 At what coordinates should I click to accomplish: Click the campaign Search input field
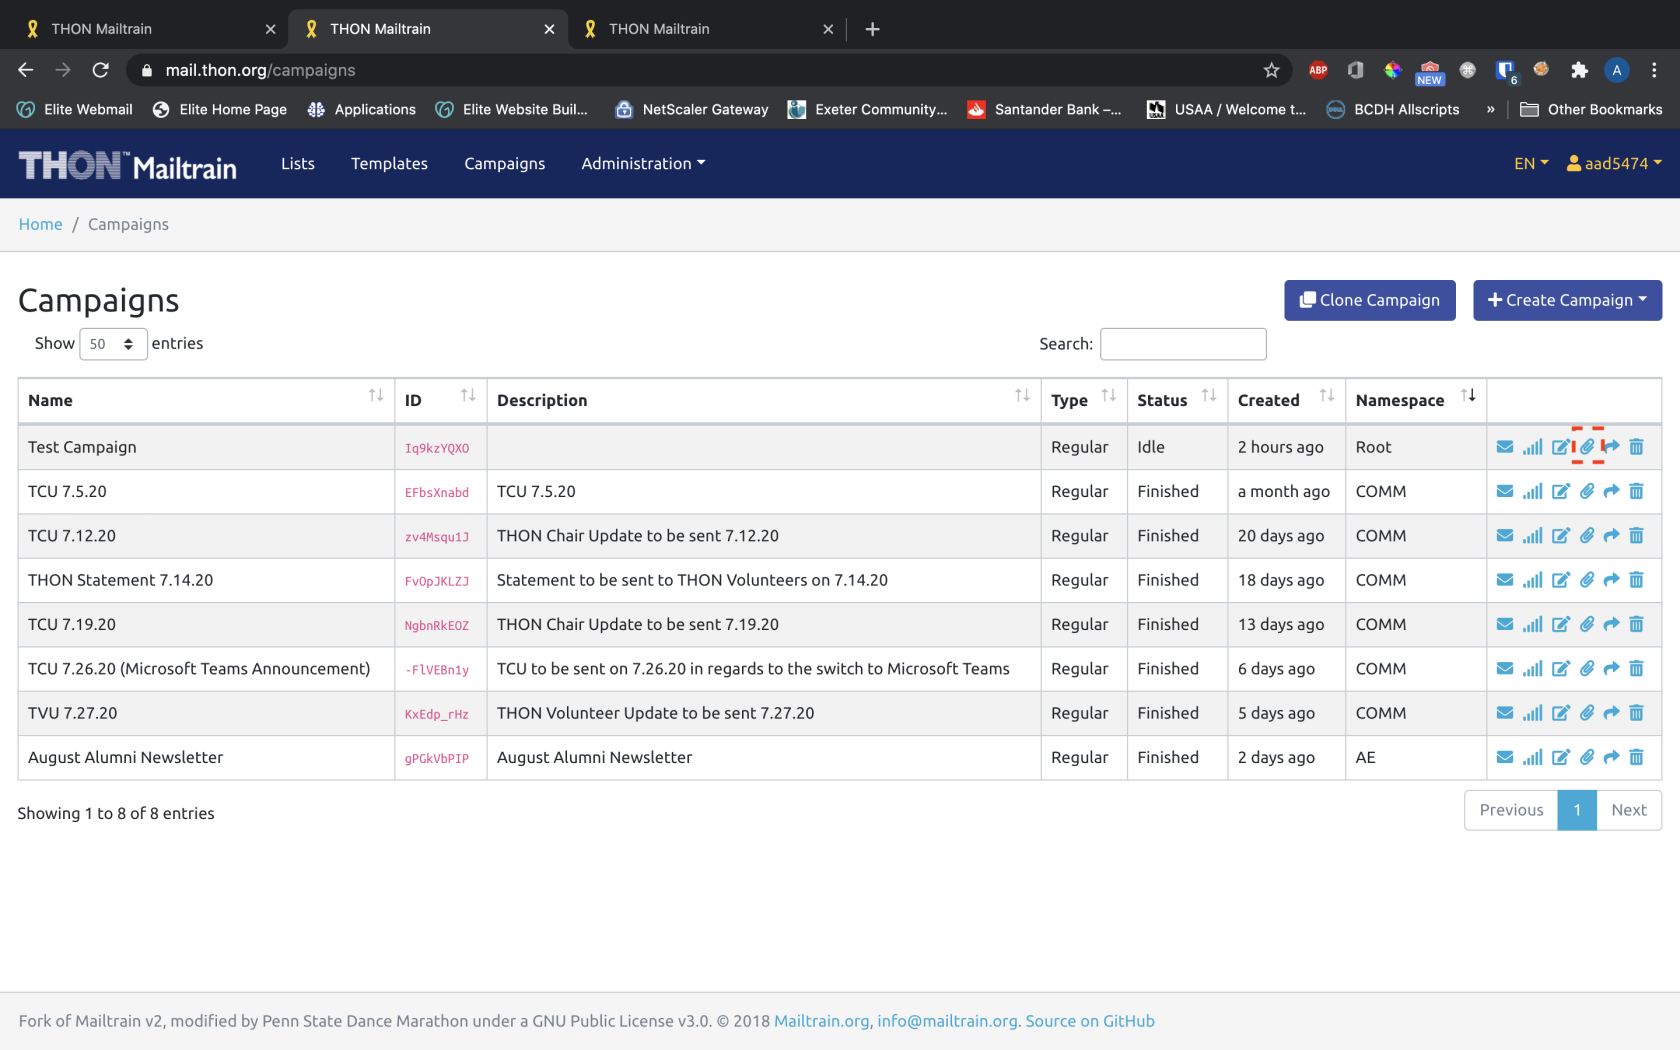click(1183, 344)
